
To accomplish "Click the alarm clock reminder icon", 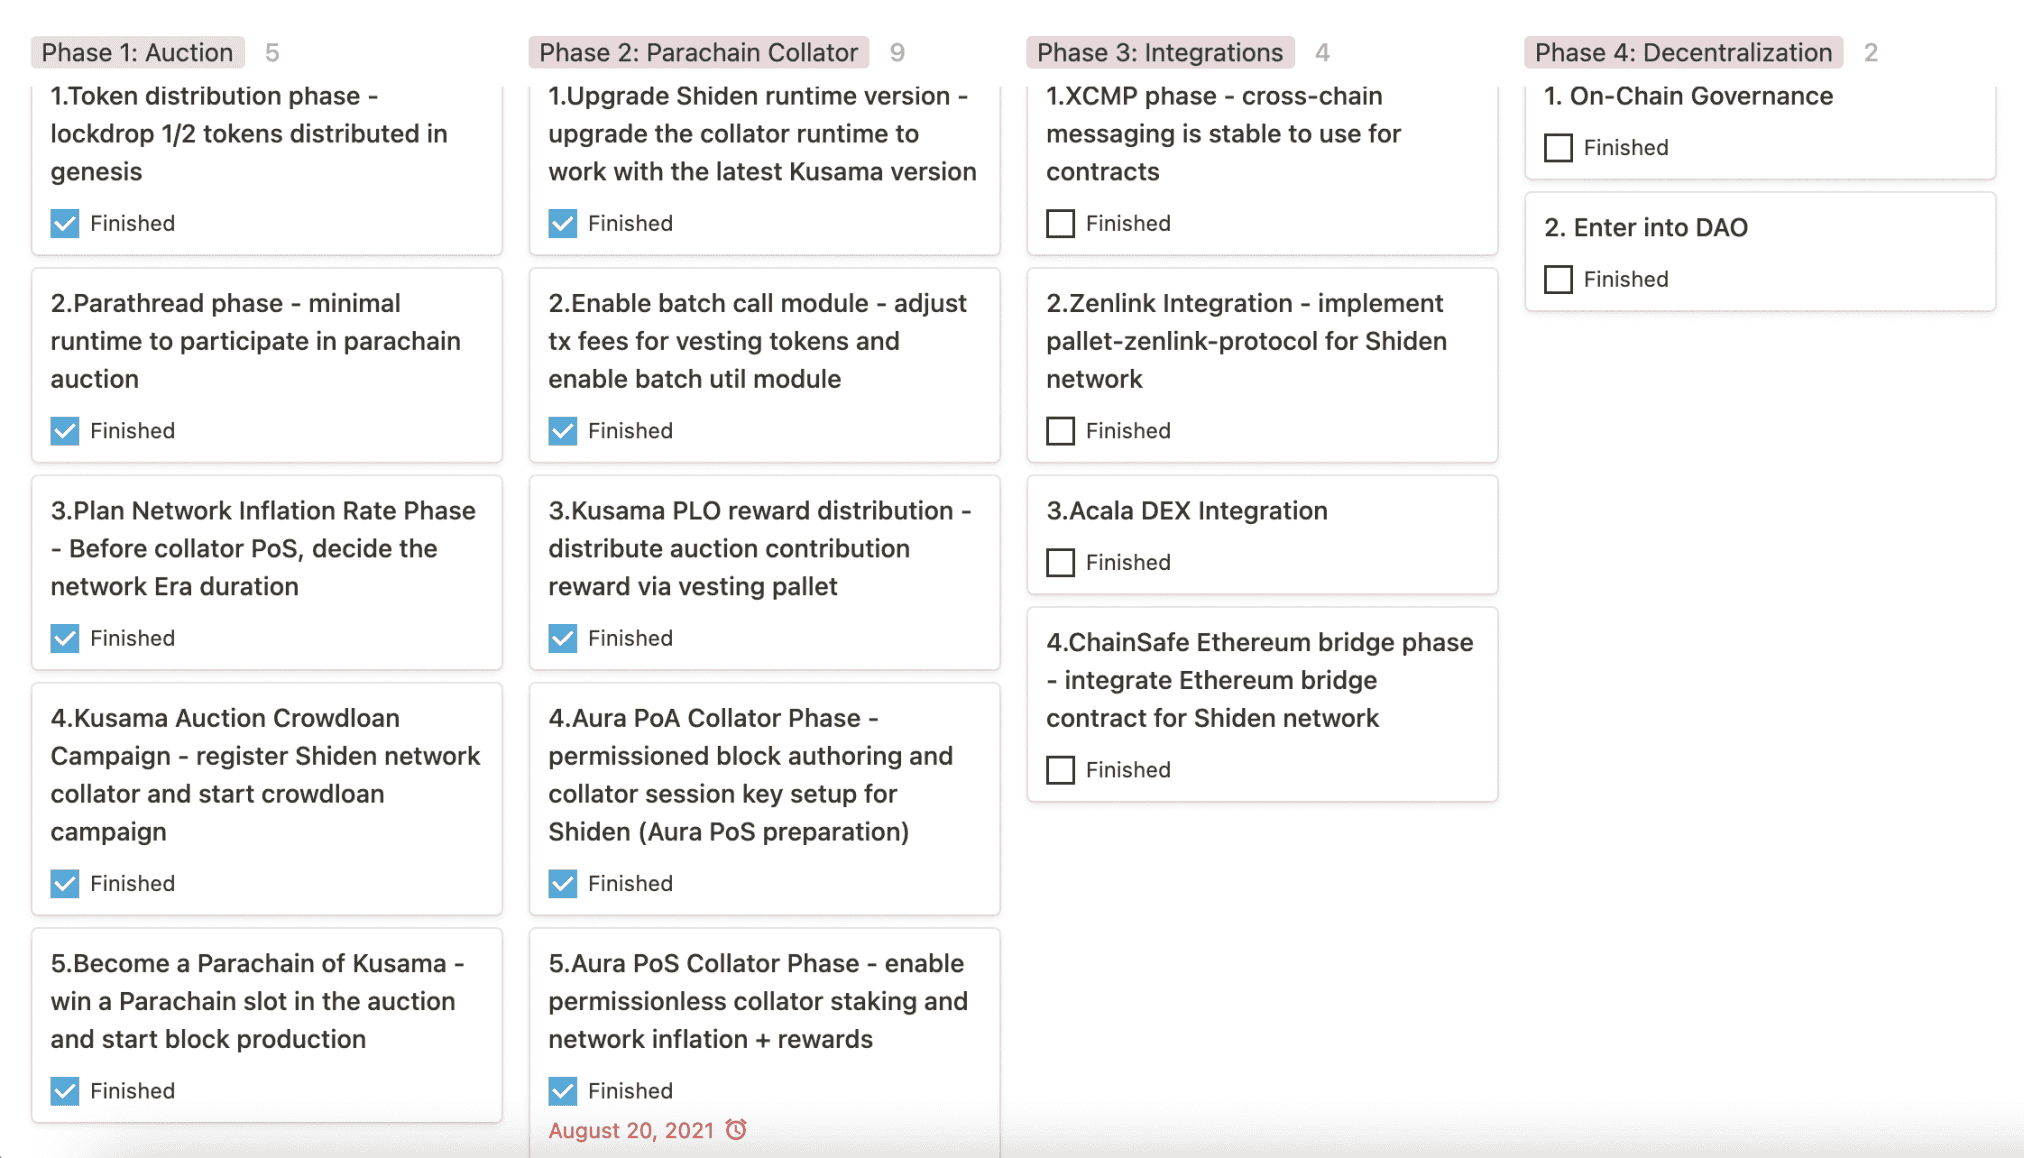I will pyautogui.click(x=736, y=1130).
